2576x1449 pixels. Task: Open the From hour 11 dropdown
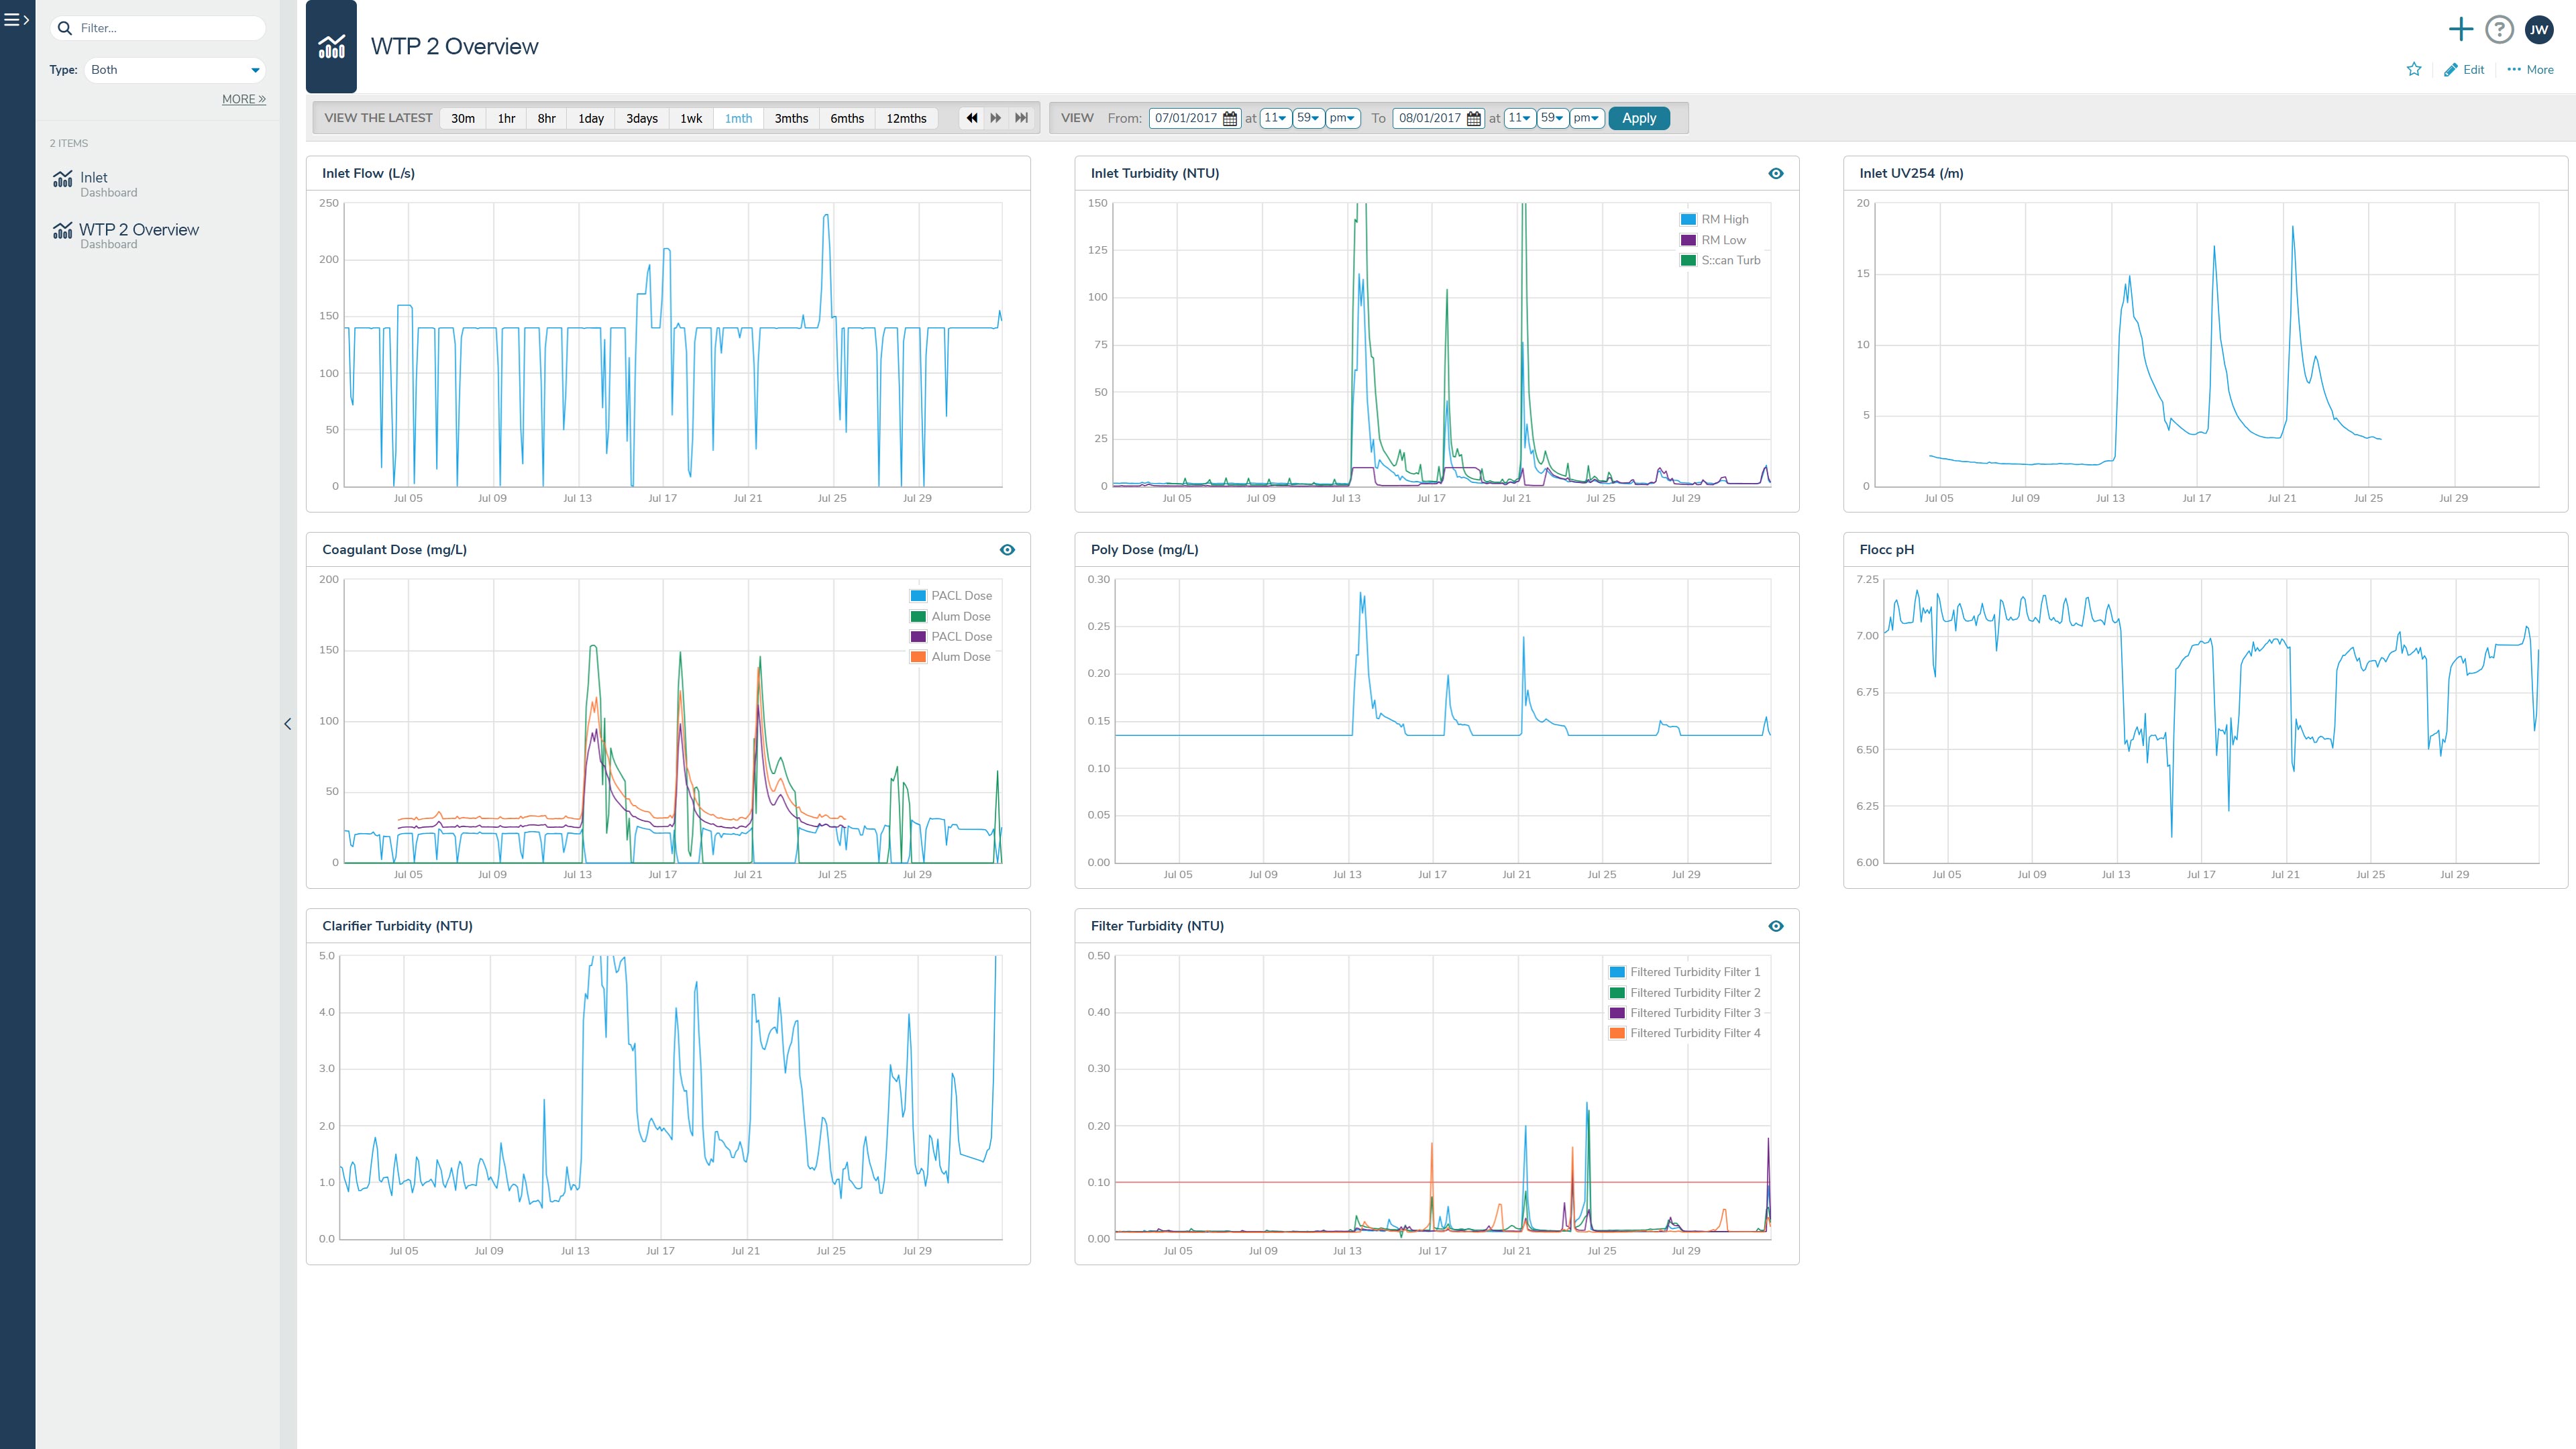tap(1275, 118)
